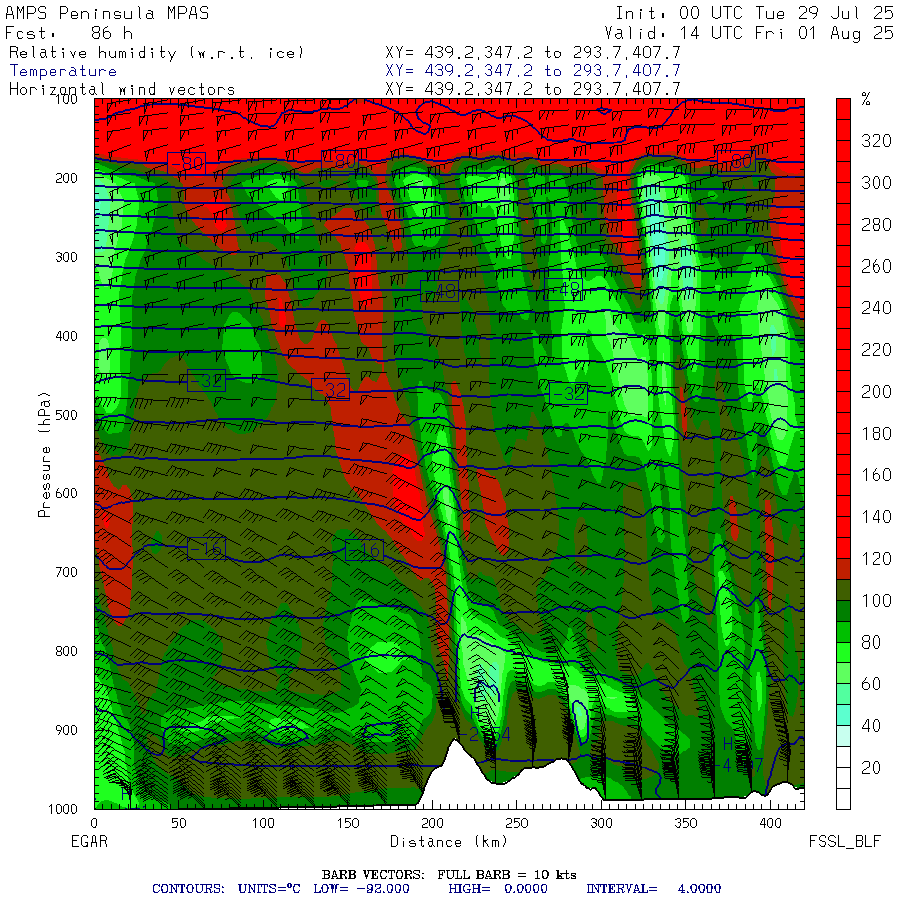This screenshot has width=900, height=900.
Task: Pick the colorbar segment between 40 and 60
Action: click(843, 705)
